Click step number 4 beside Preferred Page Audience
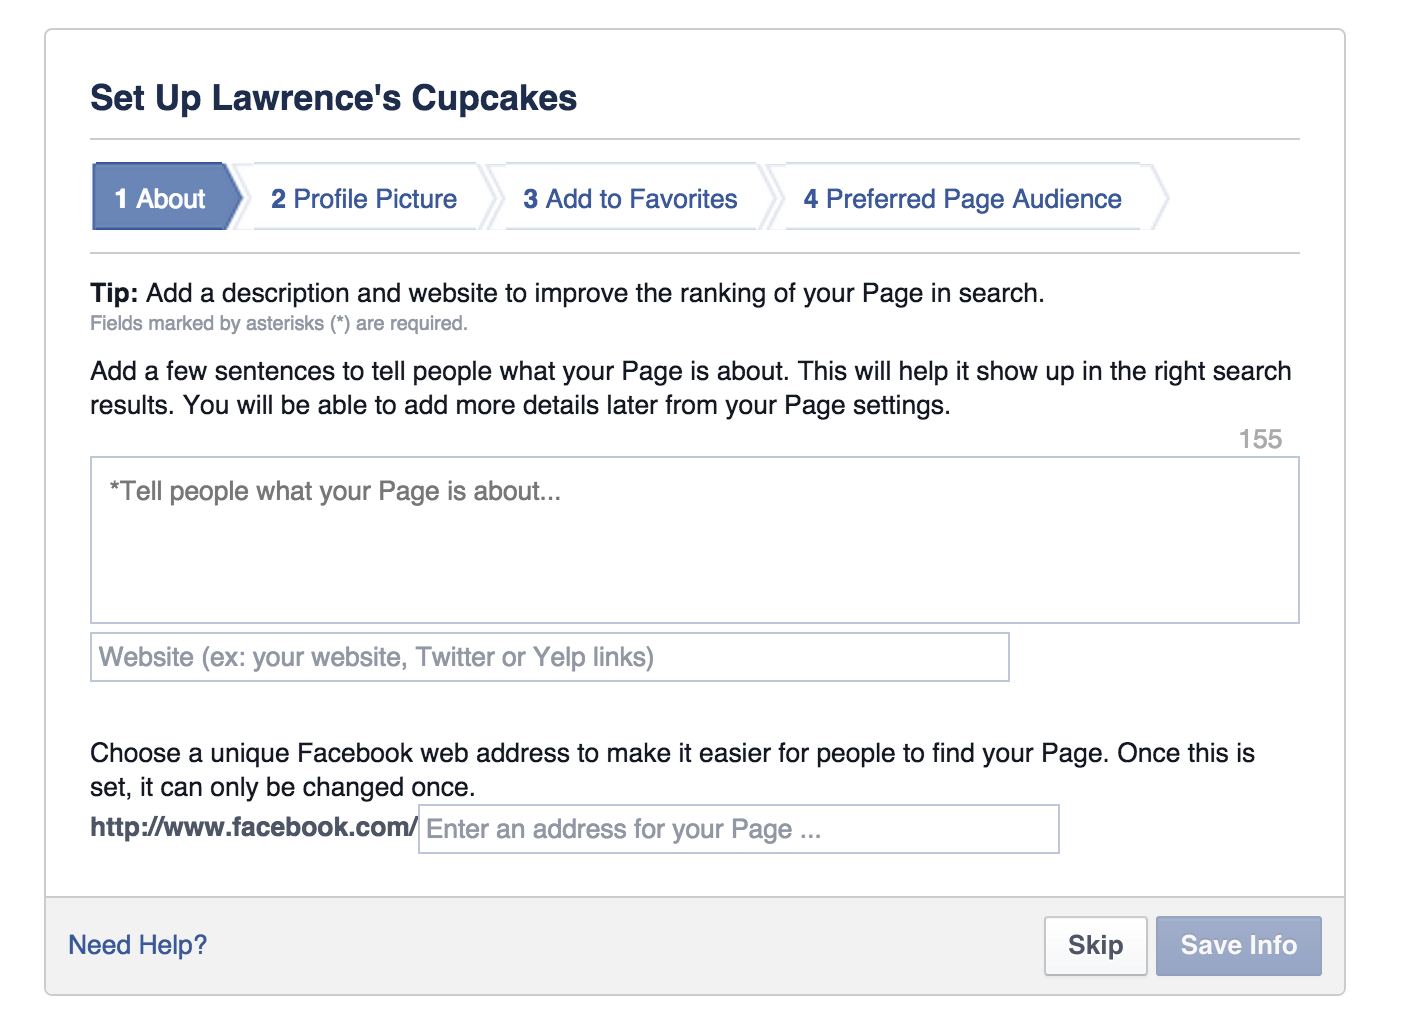The height and width of the screenshot is (1010, 1418). [811, 199]
